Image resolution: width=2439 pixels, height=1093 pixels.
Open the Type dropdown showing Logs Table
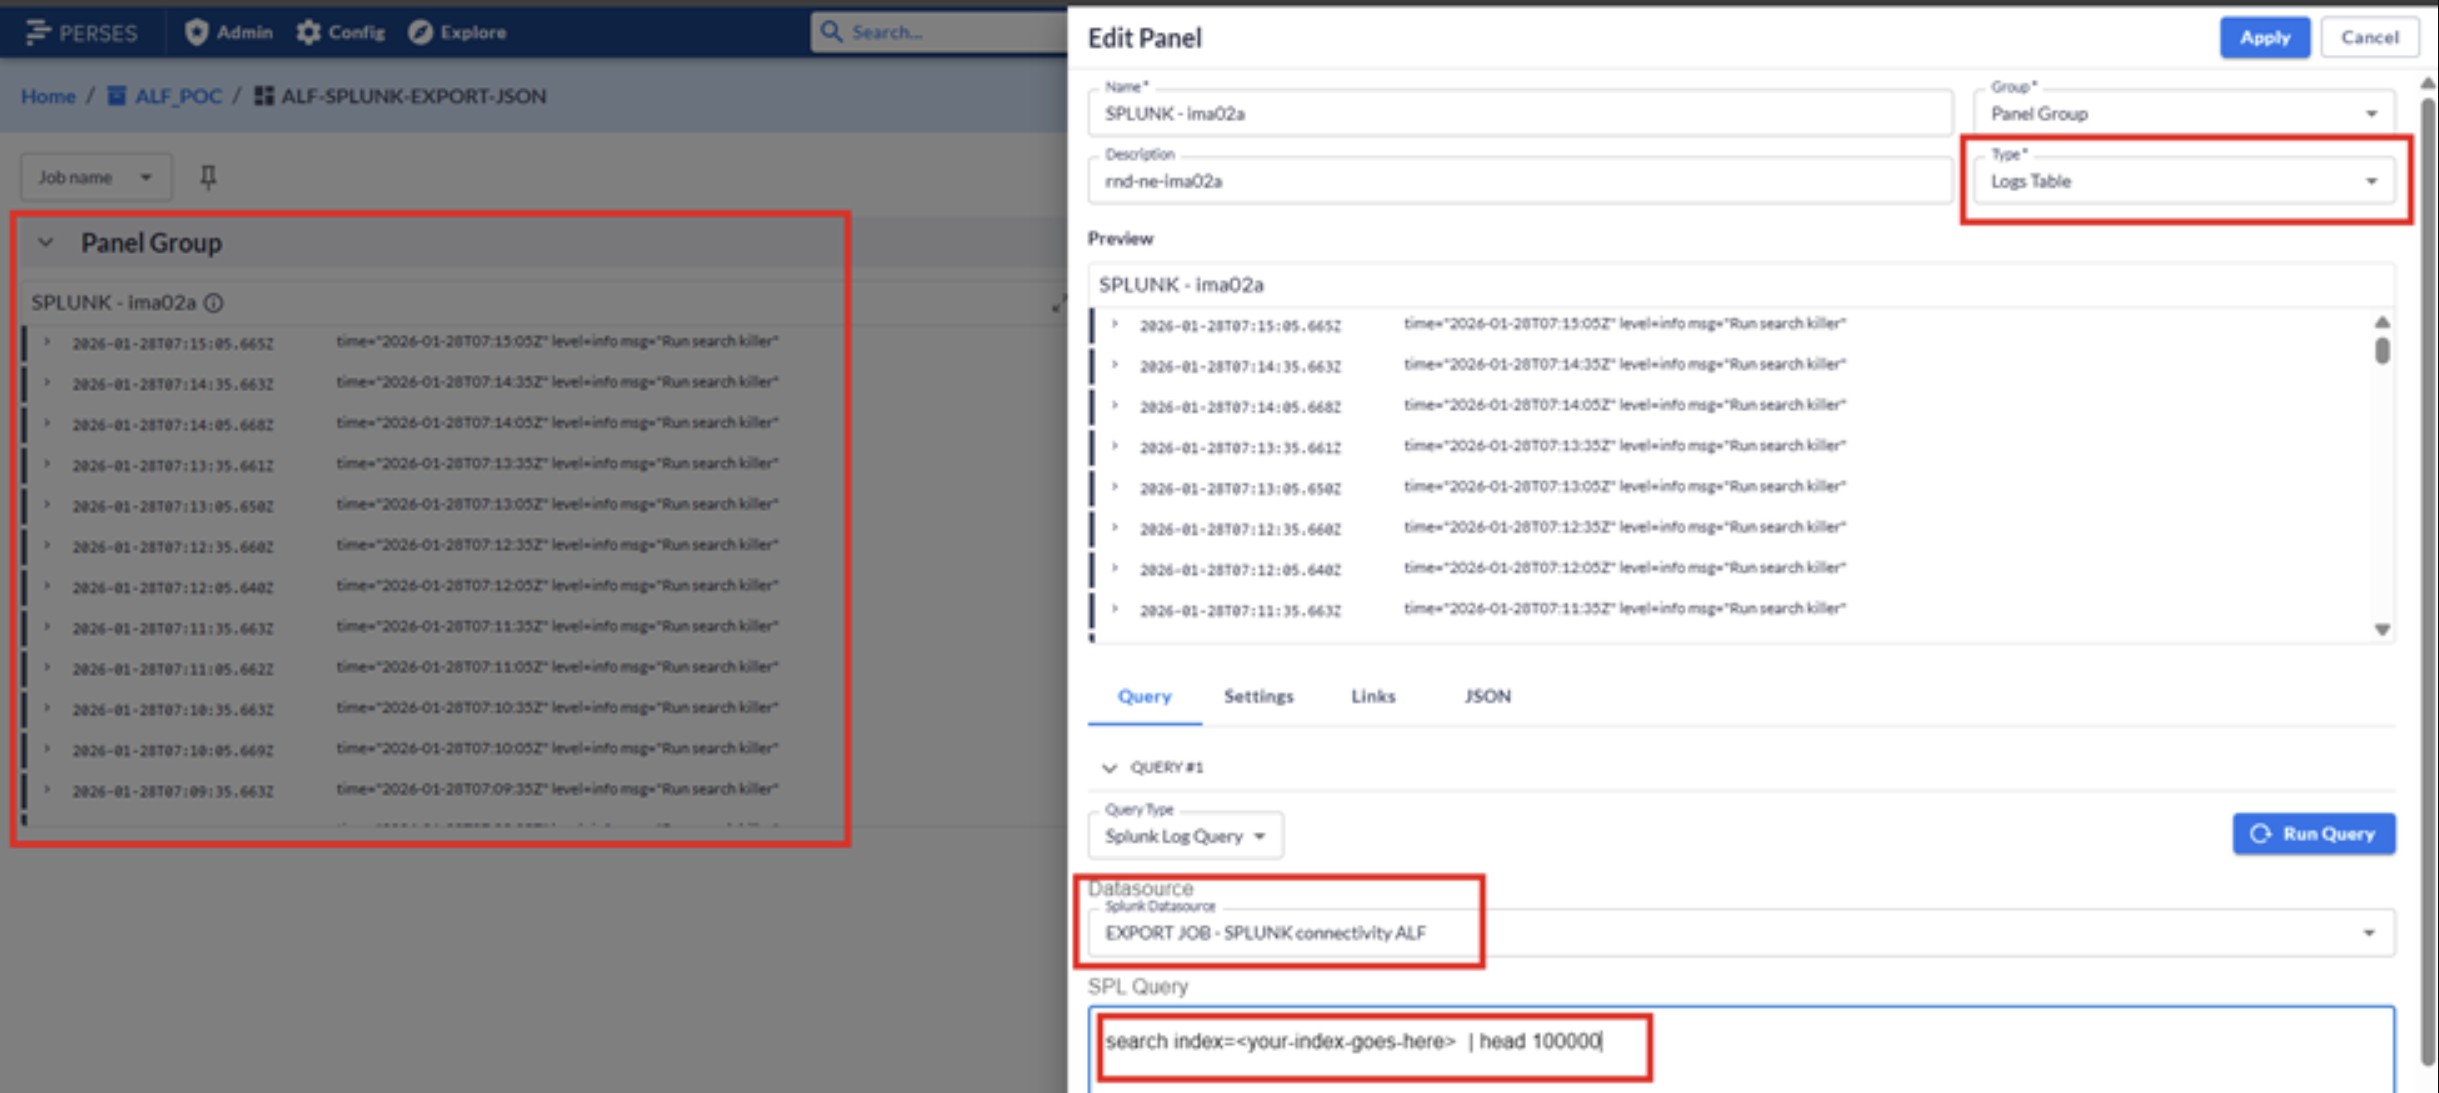pyautogui.click(x=2184, y=181)
